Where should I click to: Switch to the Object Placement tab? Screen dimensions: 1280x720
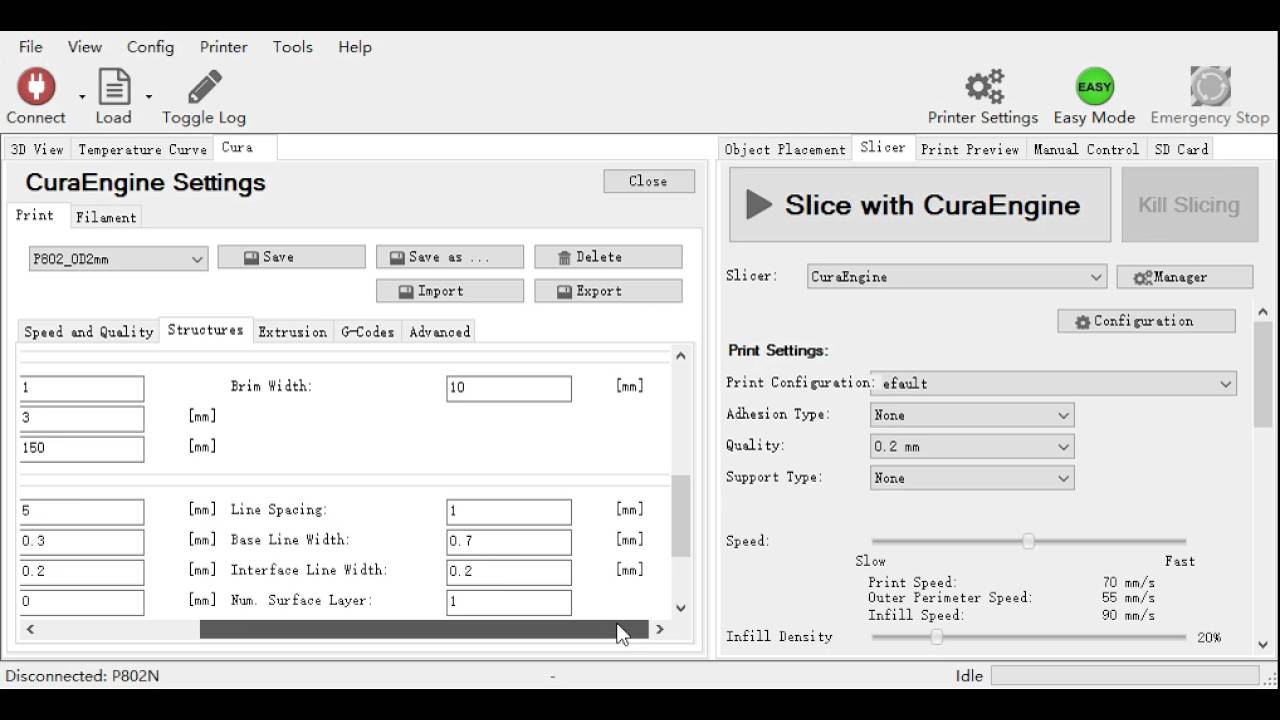tap(785, 149)
